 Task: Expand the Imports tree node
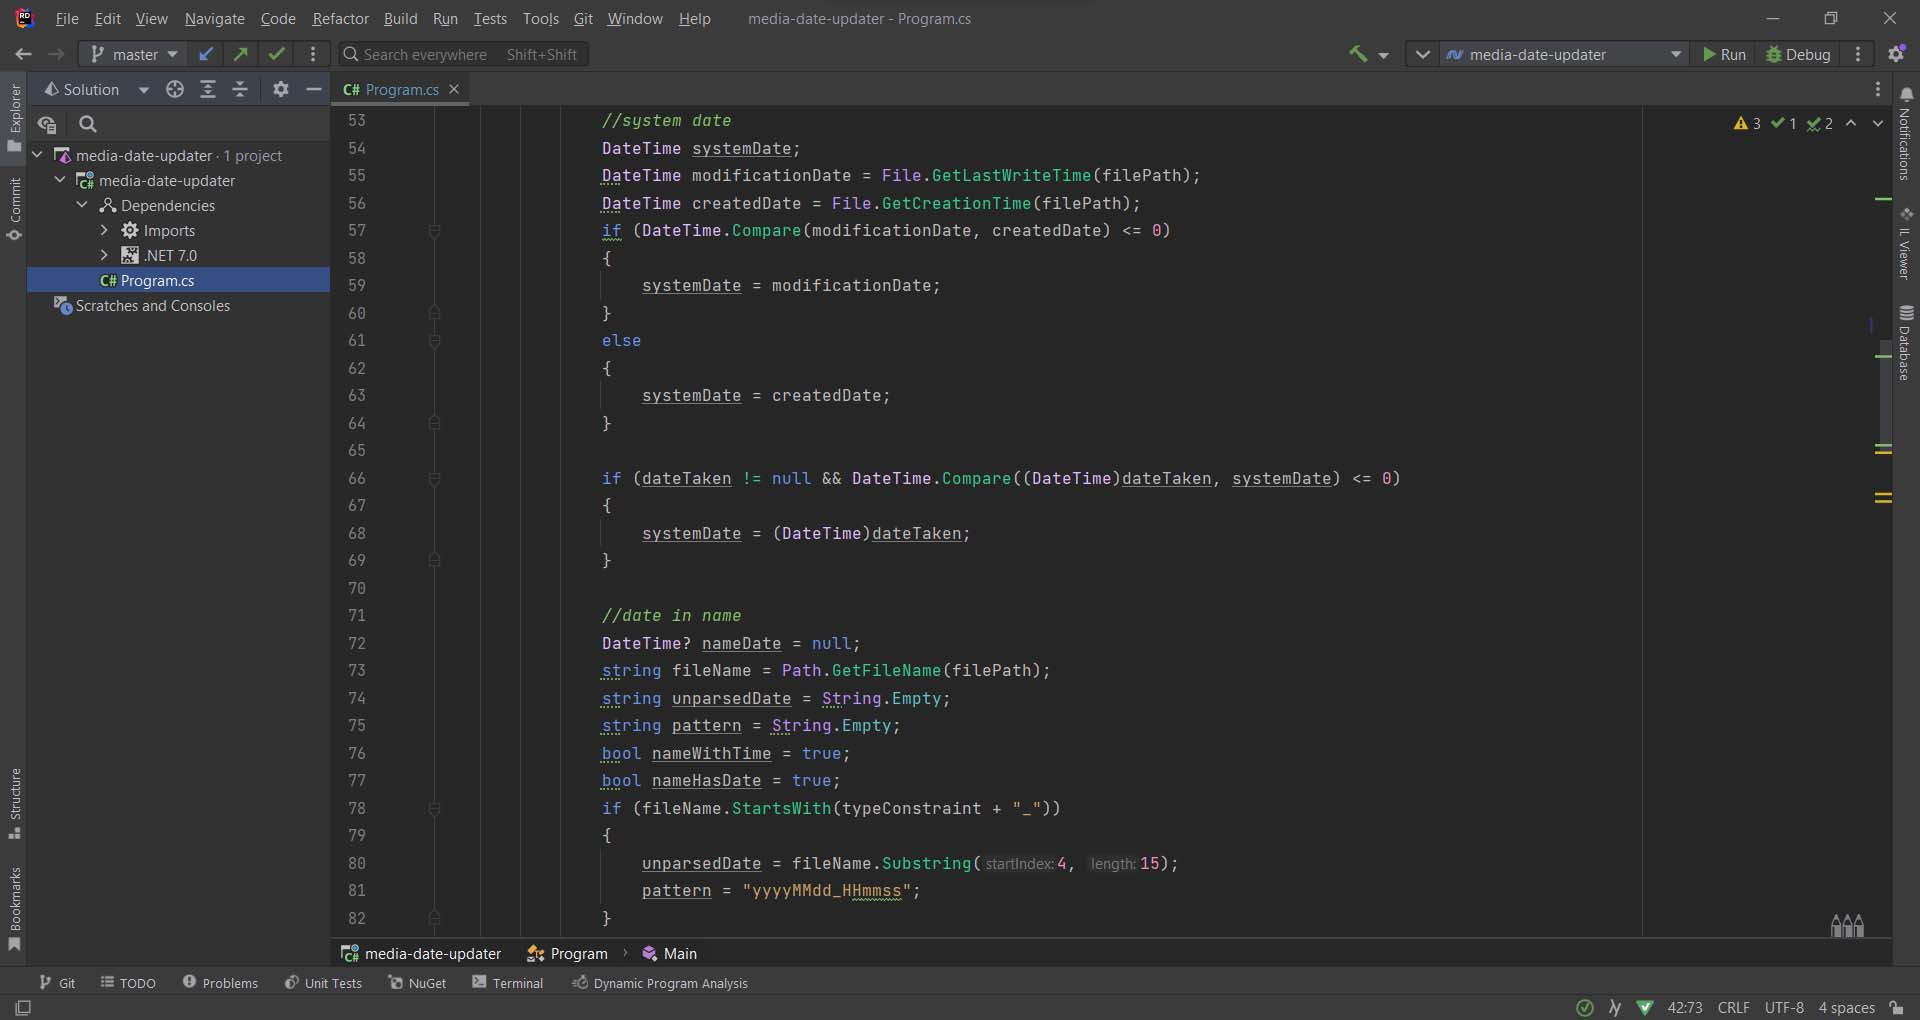(104, 230)
